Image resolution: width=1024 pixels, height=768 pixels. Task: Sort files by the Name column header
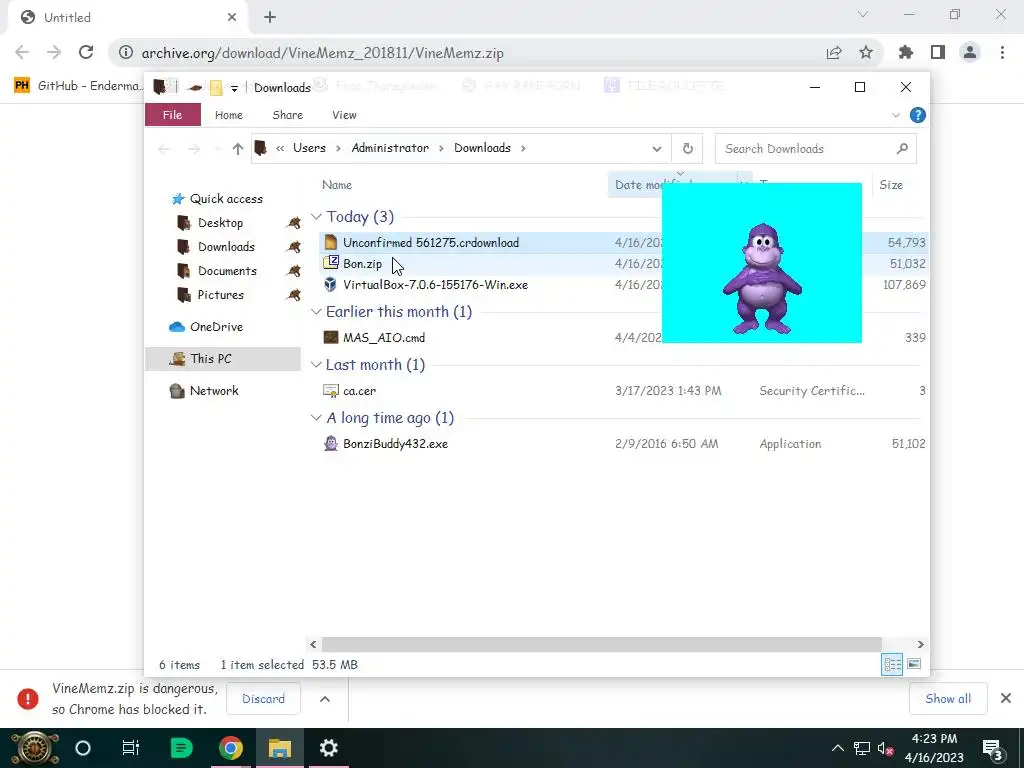pyautogui.click(x=337, y=185)
